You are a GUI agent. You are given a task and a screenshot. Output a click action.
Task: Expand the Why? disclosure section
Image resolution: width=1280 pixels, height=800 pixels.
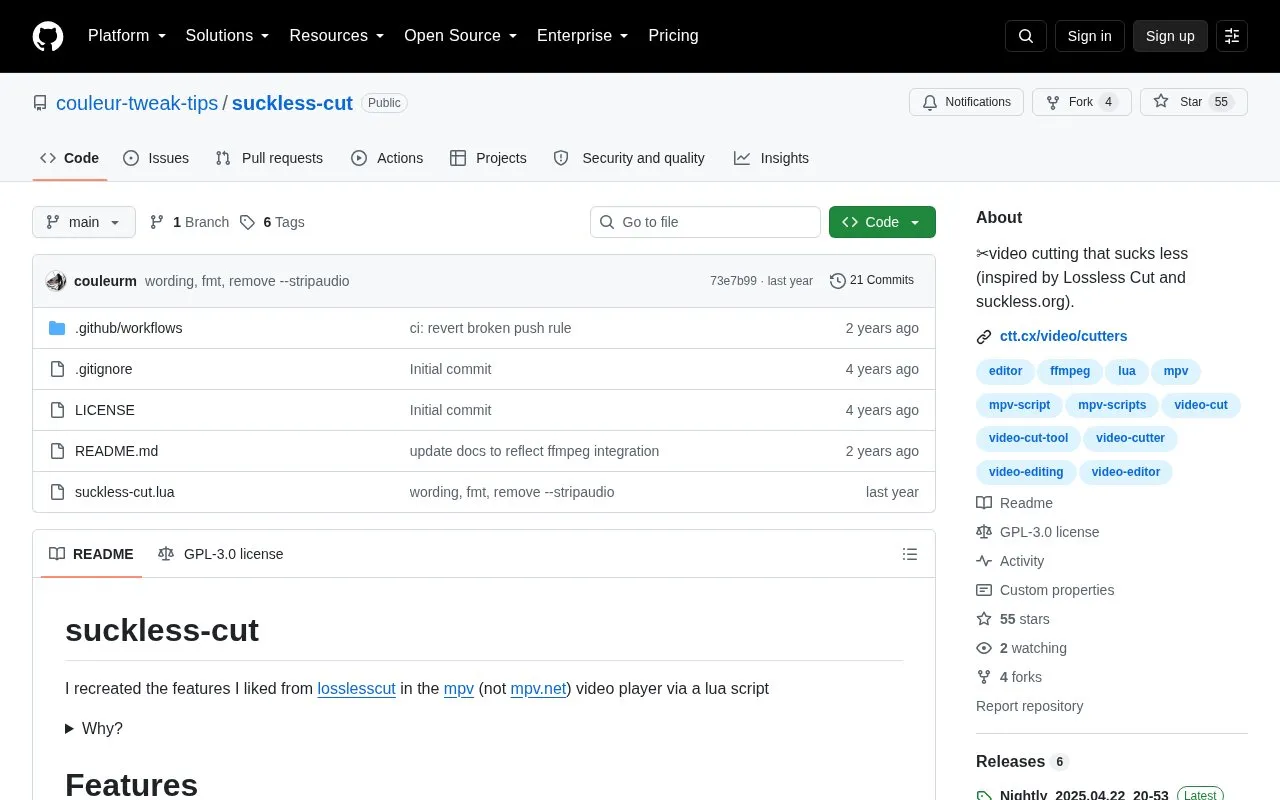click(x=94, y=728)
